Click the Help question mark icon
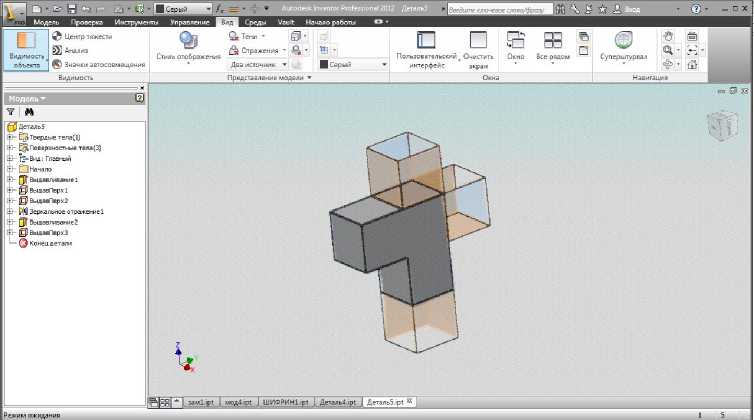 (696, 9)
